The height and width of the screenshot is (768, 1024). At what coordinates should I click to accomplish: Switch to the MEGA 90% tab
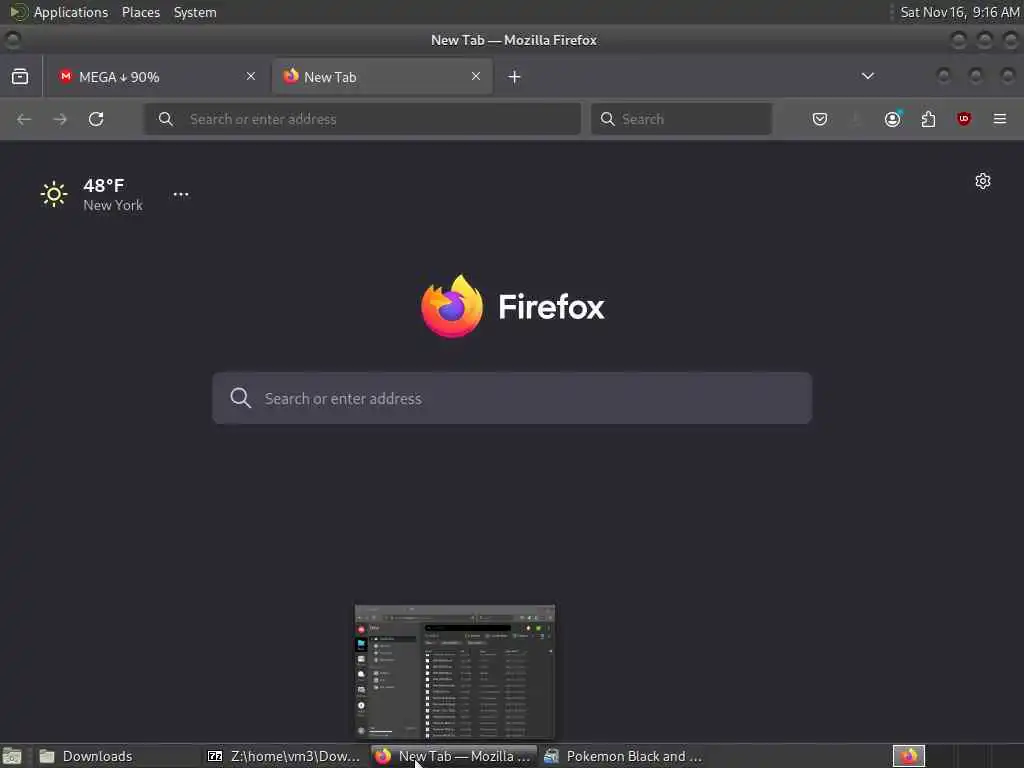tap(157, 76)
